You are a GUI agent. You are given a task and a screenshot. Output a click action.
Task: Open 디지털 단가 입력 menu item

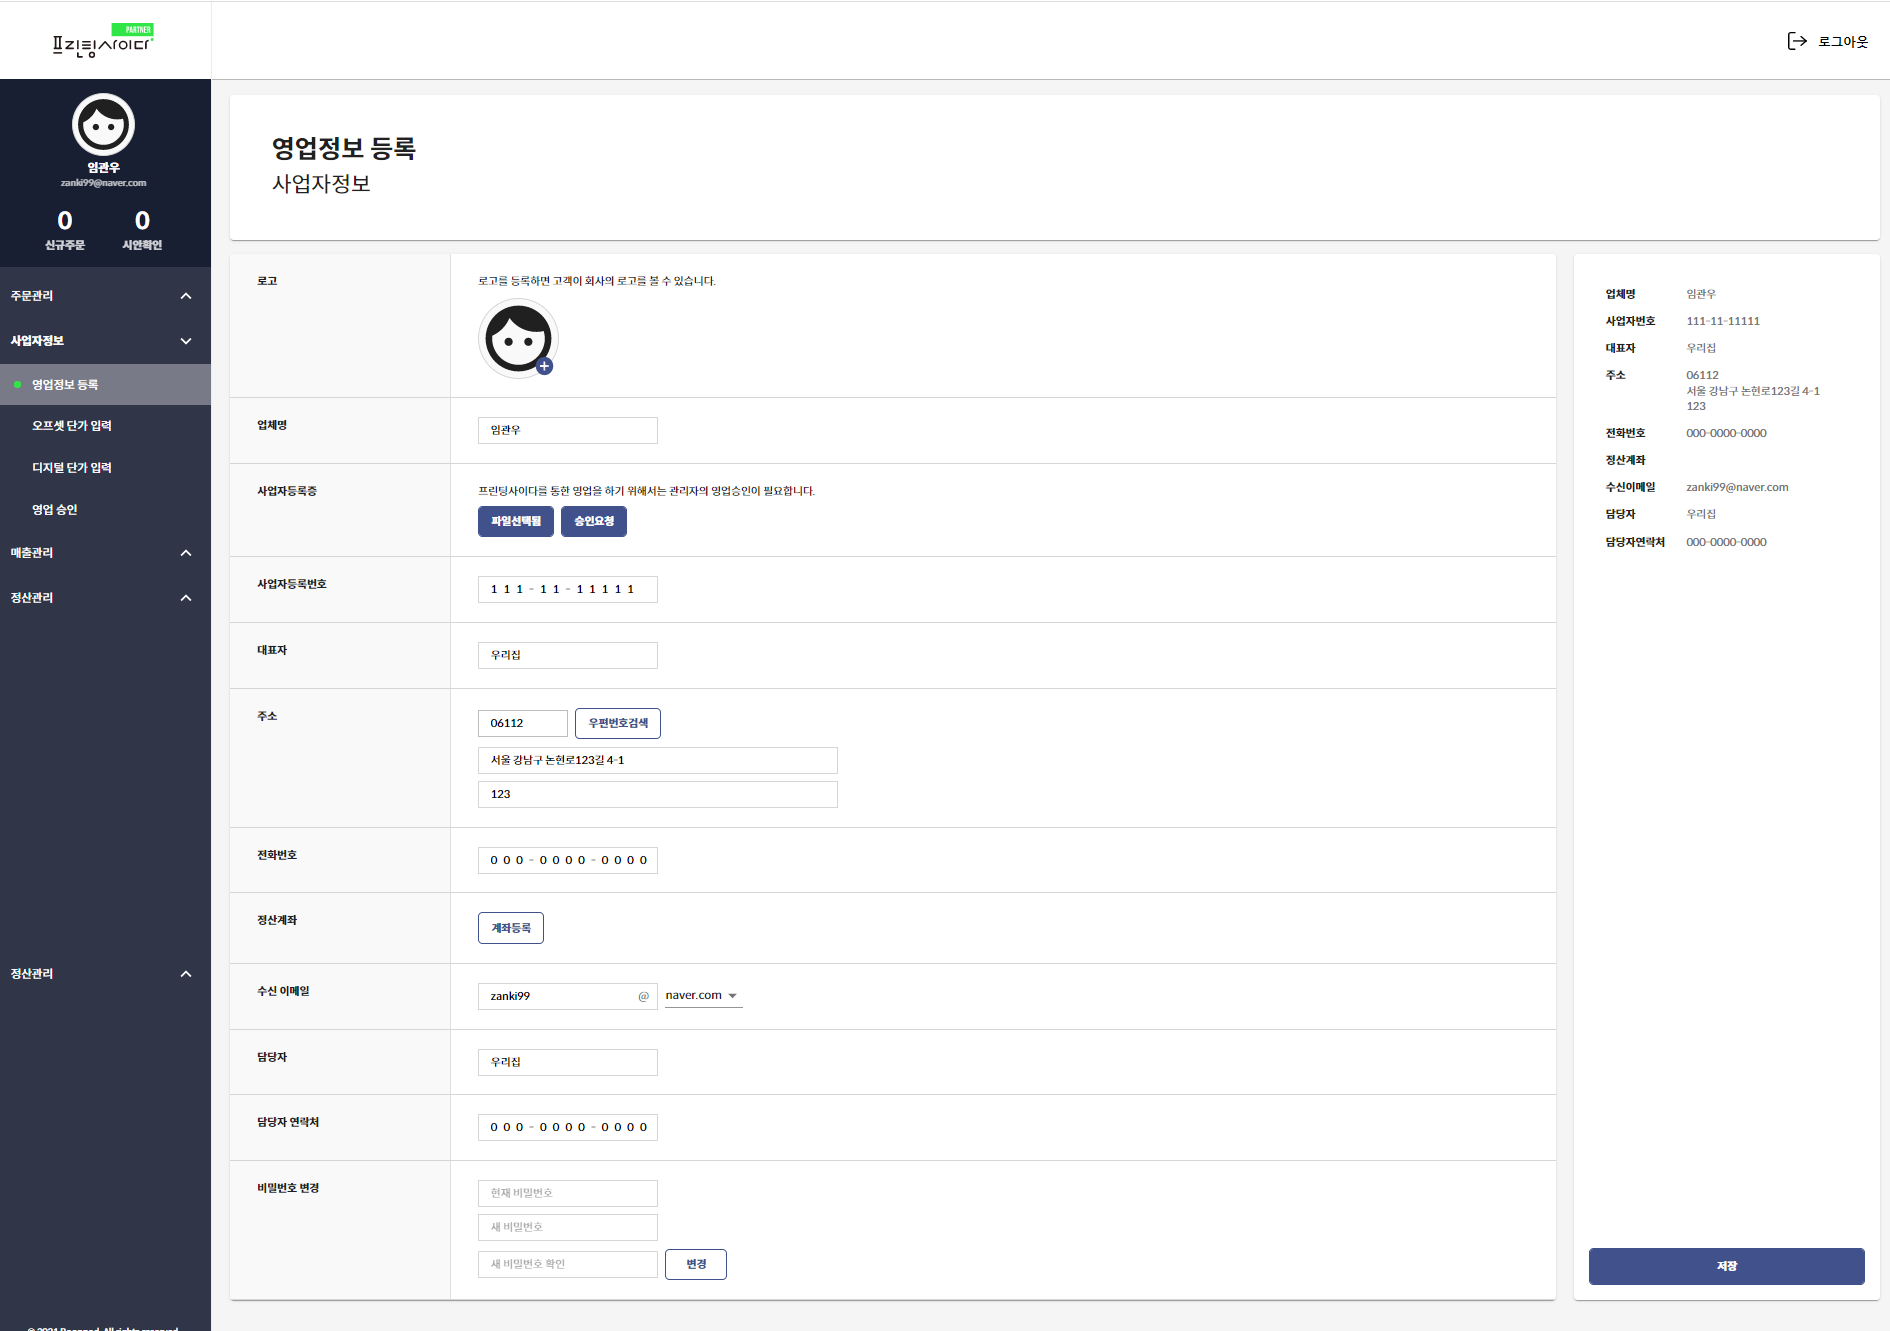pos(72,468)
